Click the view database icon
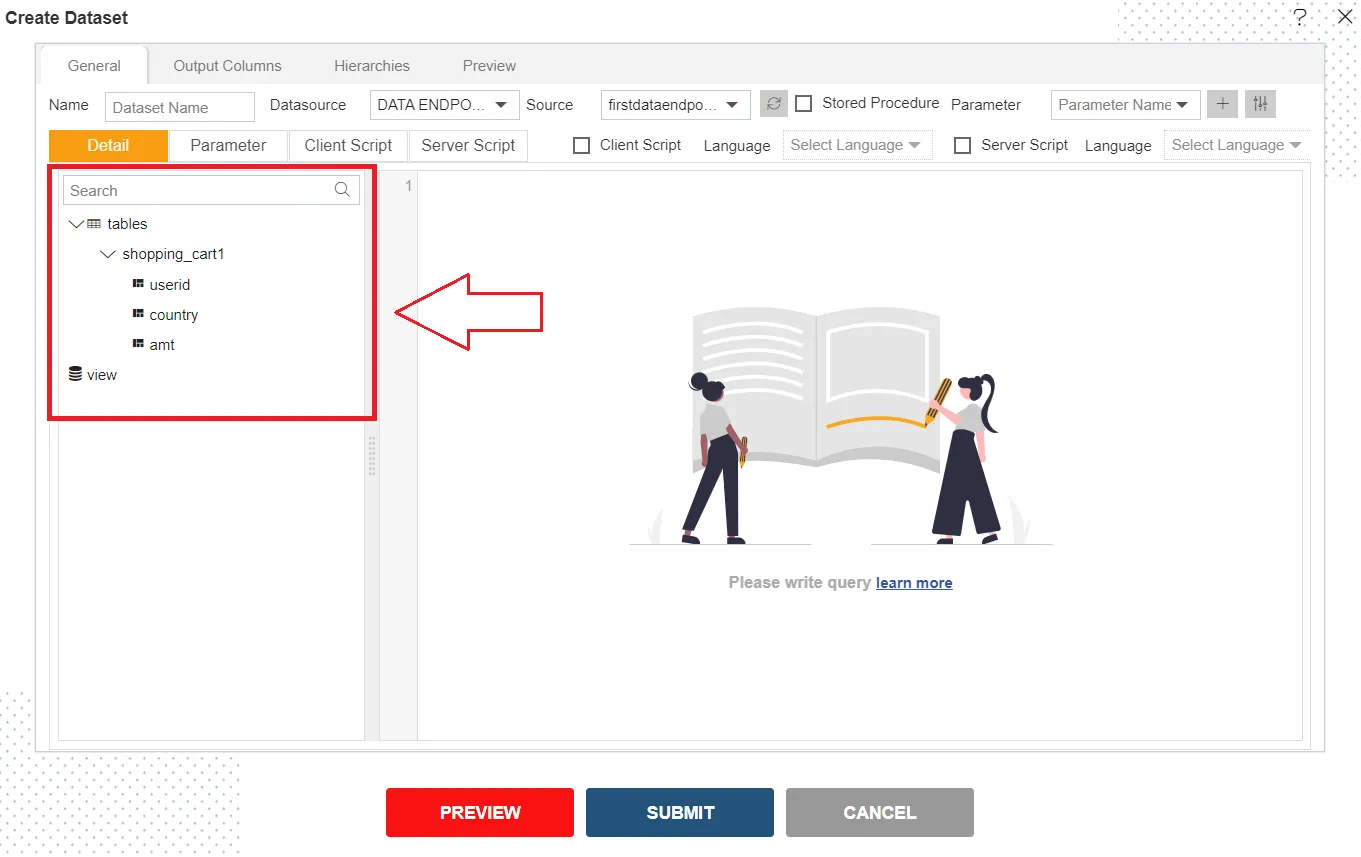Viewport: 1361px width, 857px height. 75,374
